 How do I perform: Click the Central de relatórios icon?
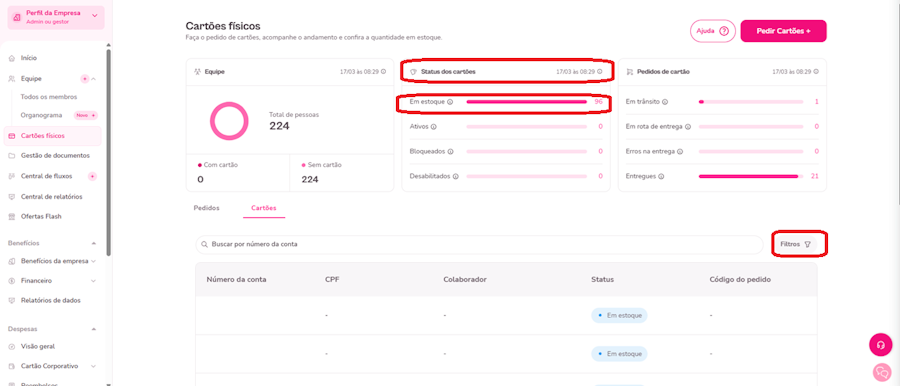(x=11, y=196)
